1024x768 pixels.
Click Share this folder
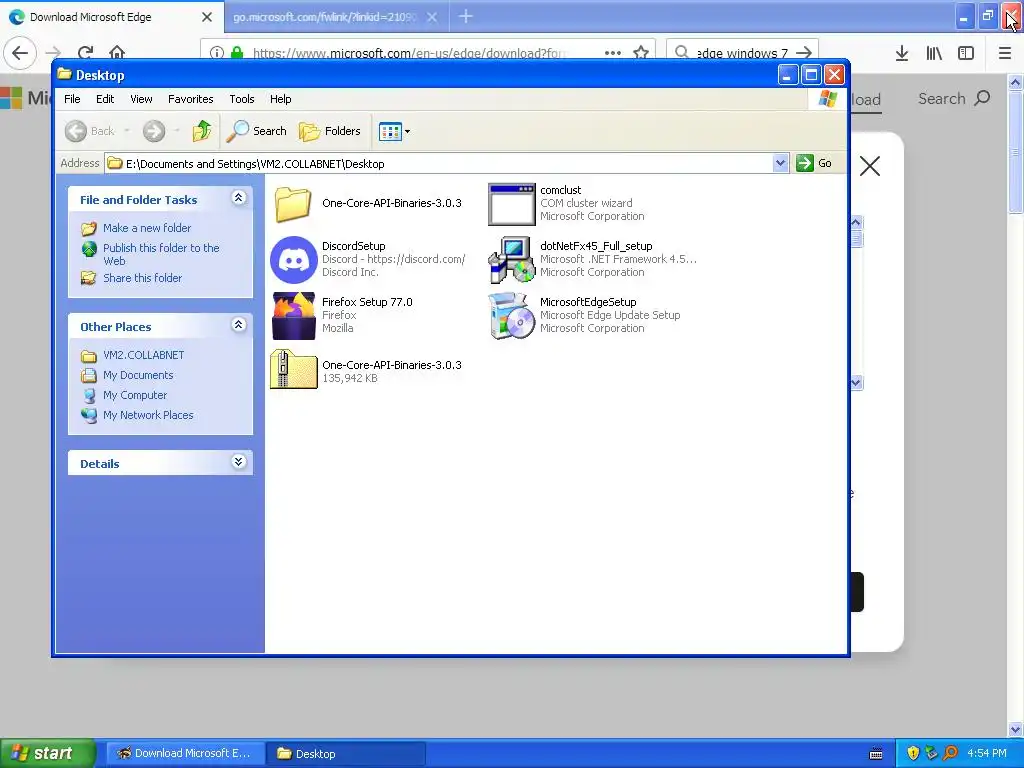point(142,278)
